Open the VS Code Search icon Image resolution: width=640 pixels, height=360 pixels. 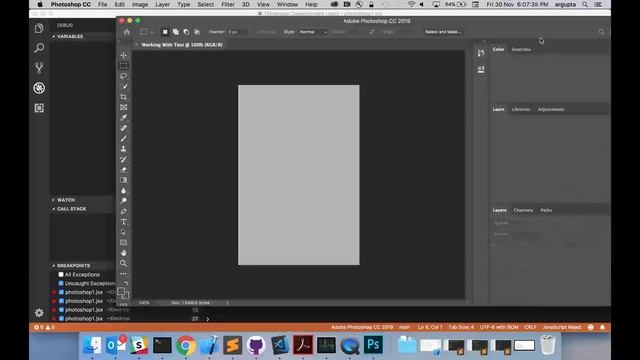[x=39, y=48]
